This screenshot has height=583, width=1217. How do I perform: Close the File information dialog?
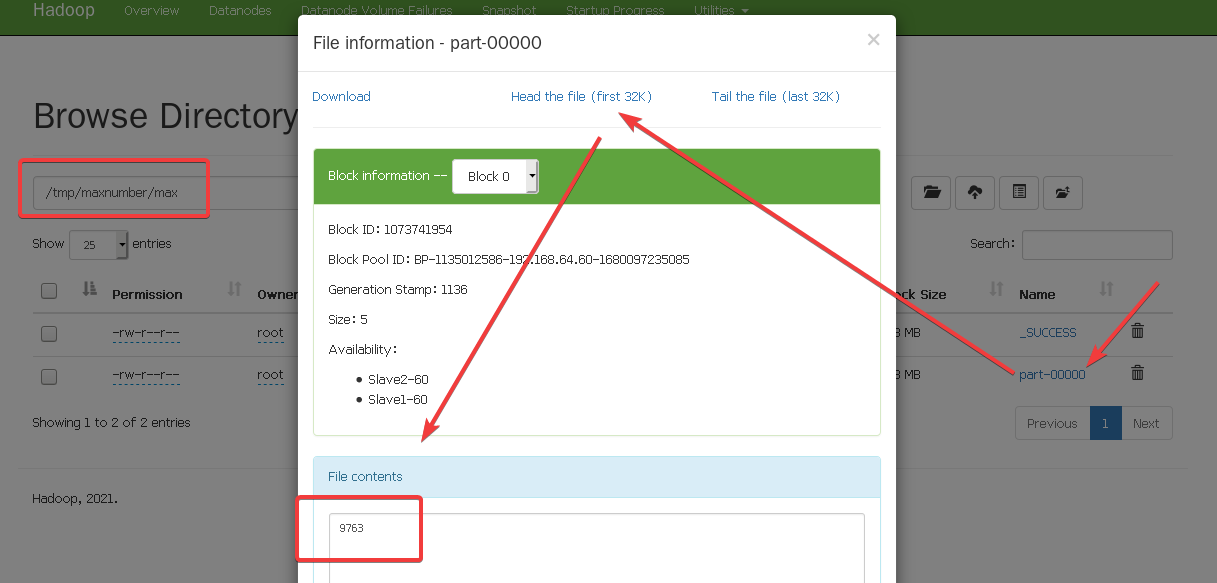pos(873,40)
